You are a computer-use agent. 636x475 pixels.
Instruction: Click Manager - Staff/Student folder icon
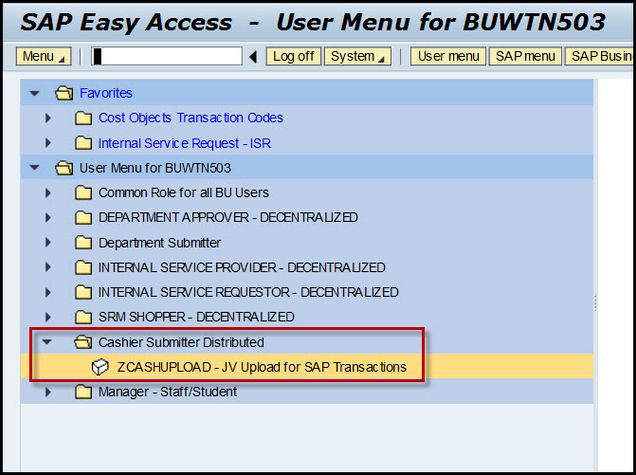[x=84, y=392]
